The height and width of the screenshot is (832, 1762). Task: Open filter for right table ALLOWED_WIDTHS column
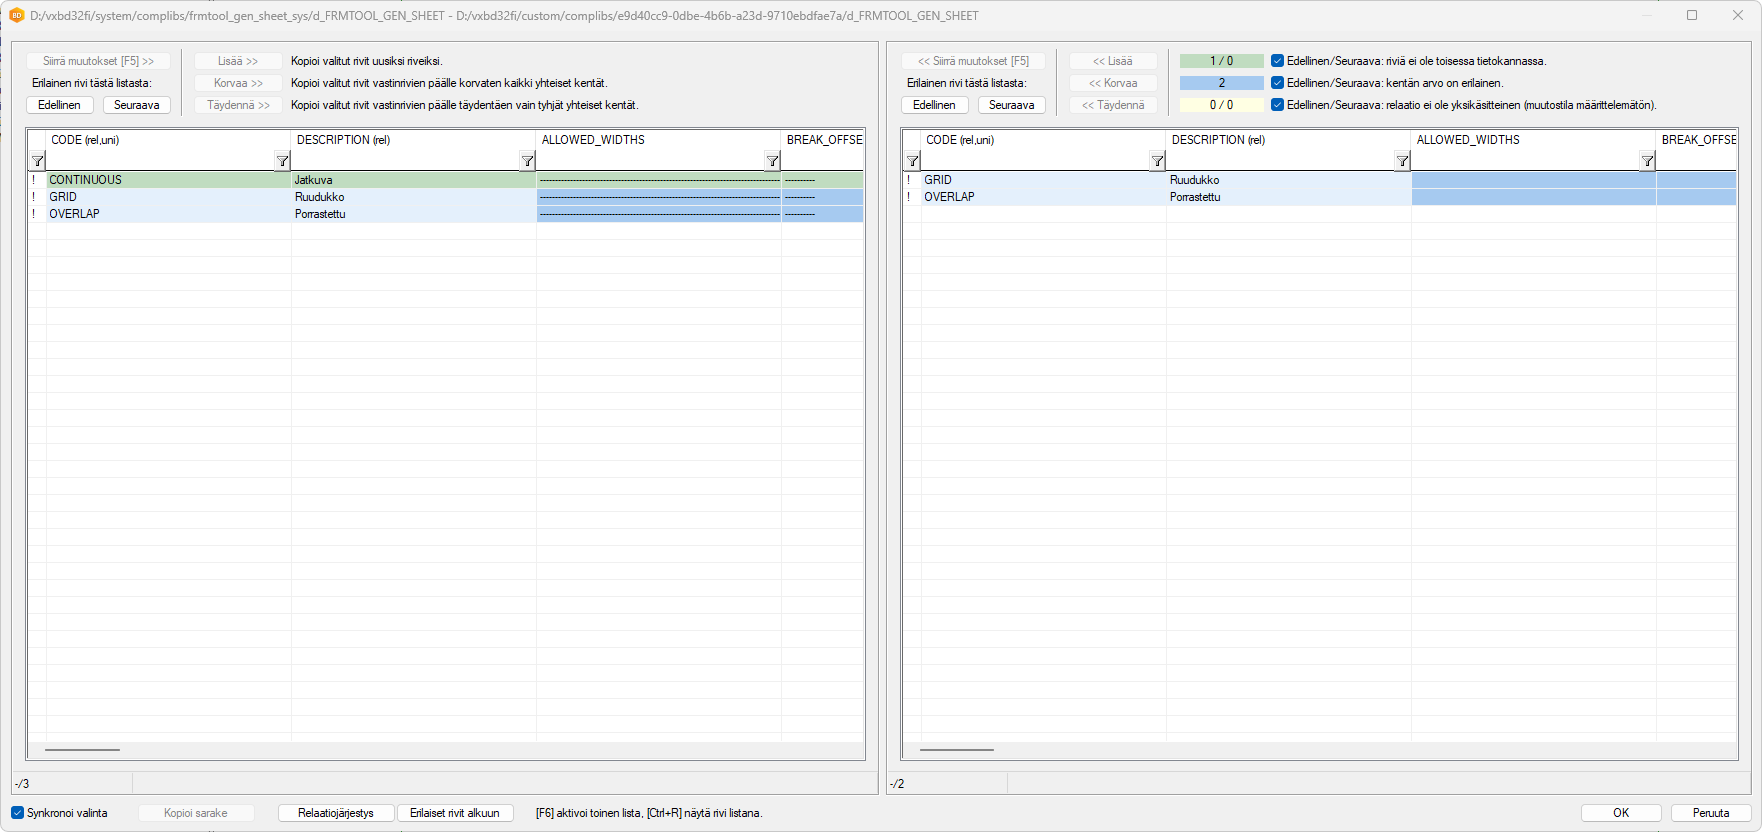tap(1647, 161)
